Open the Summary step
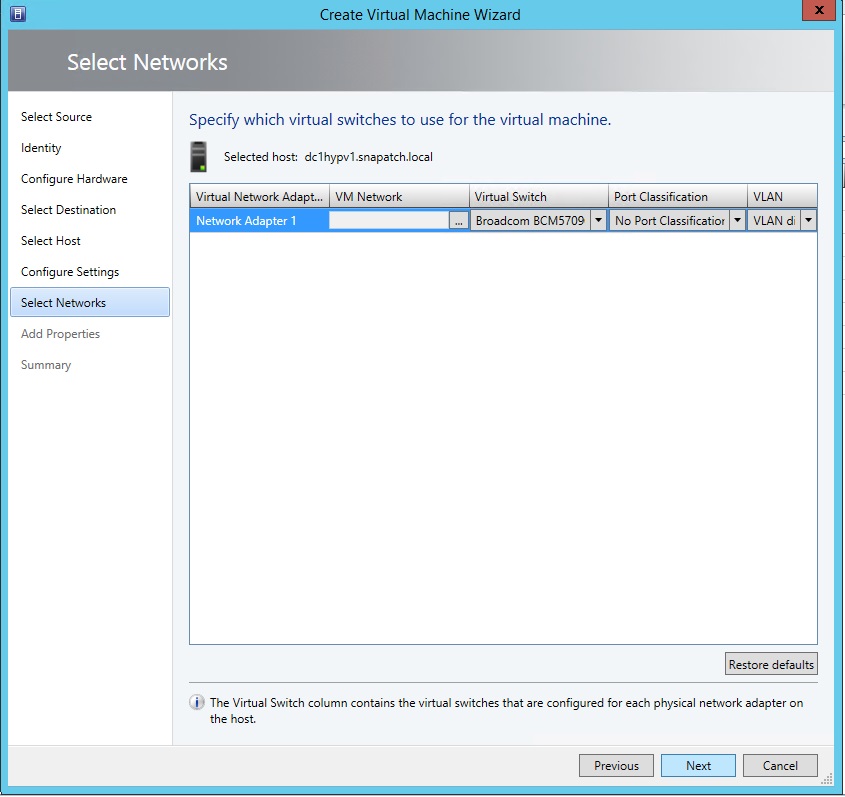 [46, 365]
